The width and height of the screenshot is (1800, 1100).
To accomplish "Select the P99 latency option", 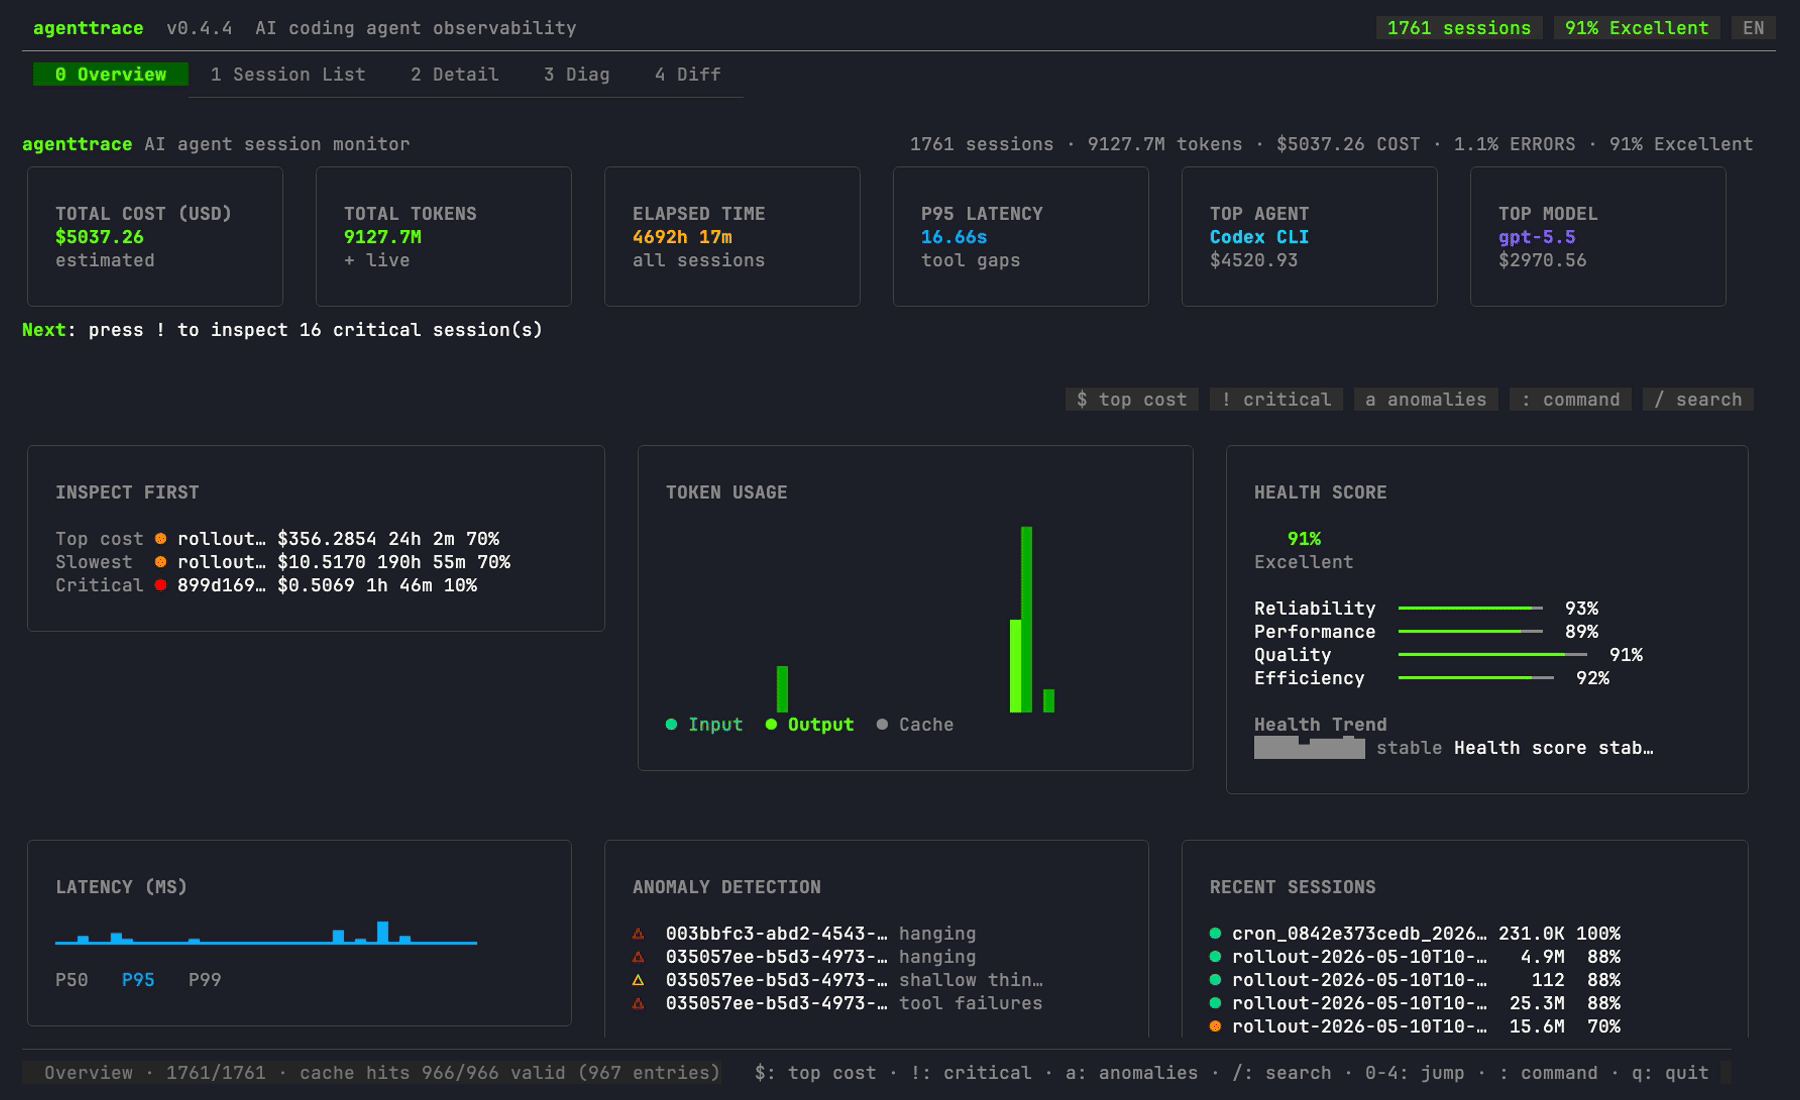I will 205,980.
